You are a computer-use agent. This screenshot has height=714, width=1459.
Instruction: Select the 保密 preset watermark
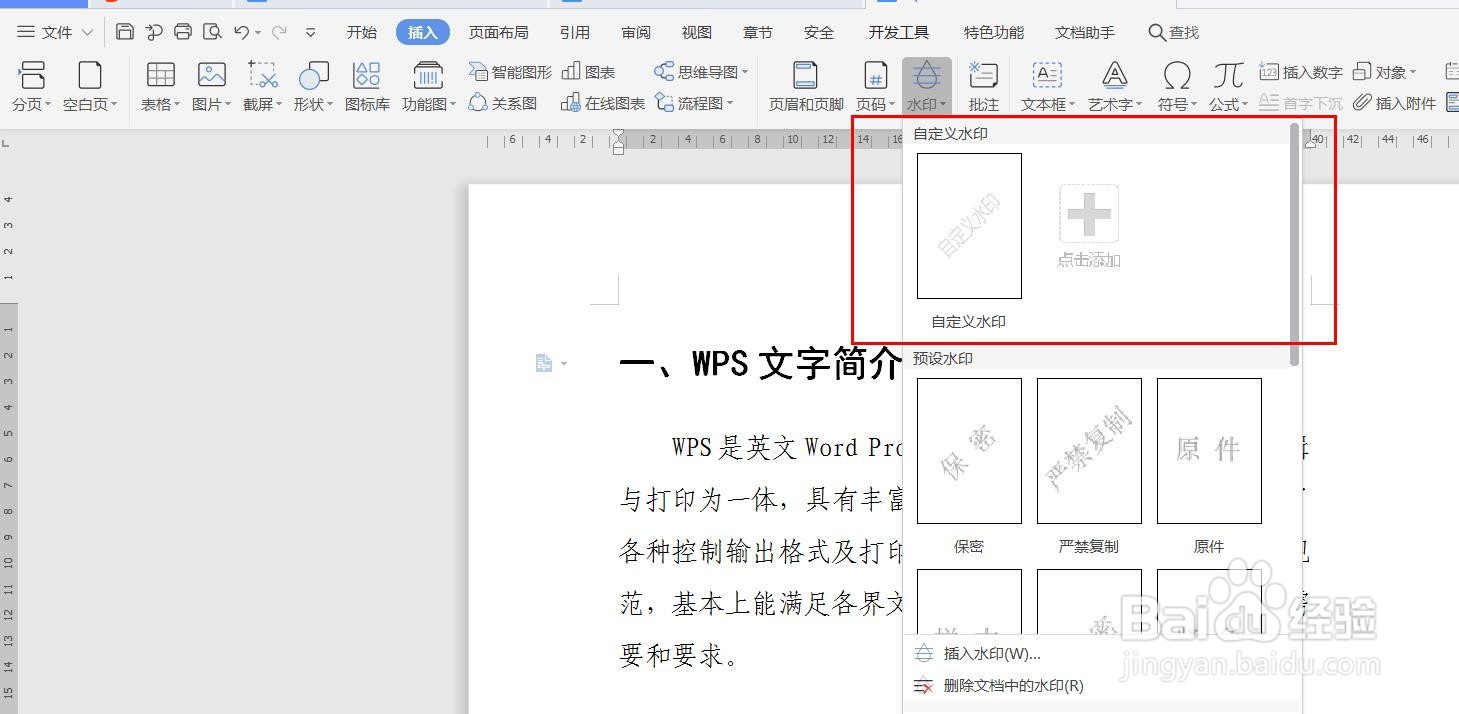[x=969, y=451]
